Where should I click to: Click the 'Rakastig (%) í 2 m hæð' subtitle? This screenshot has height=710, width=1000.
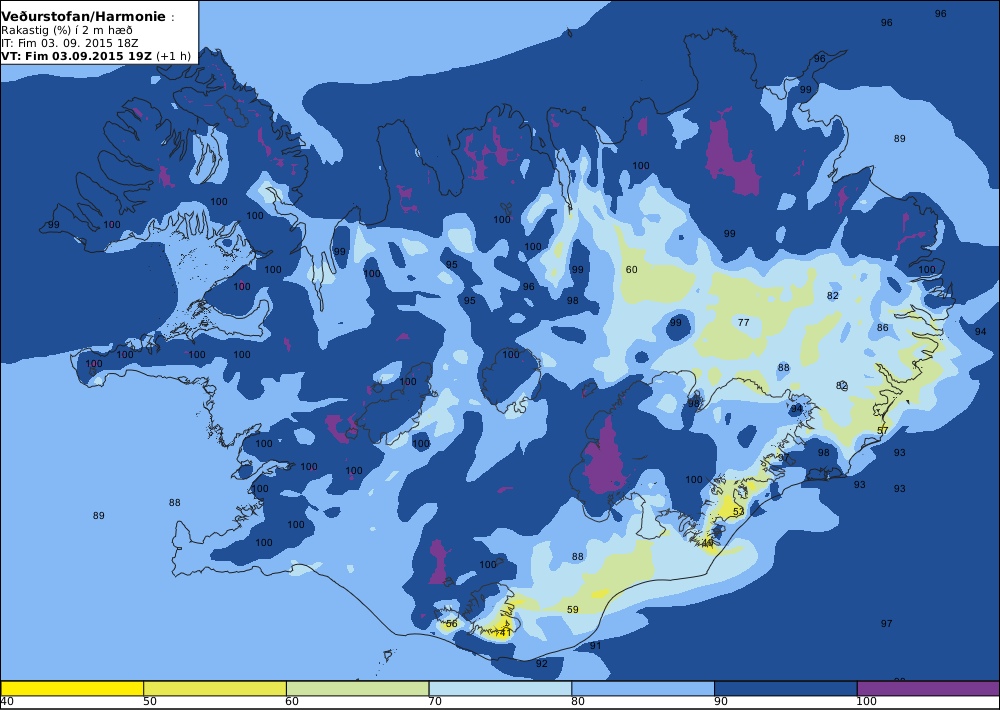coord(67,31)
